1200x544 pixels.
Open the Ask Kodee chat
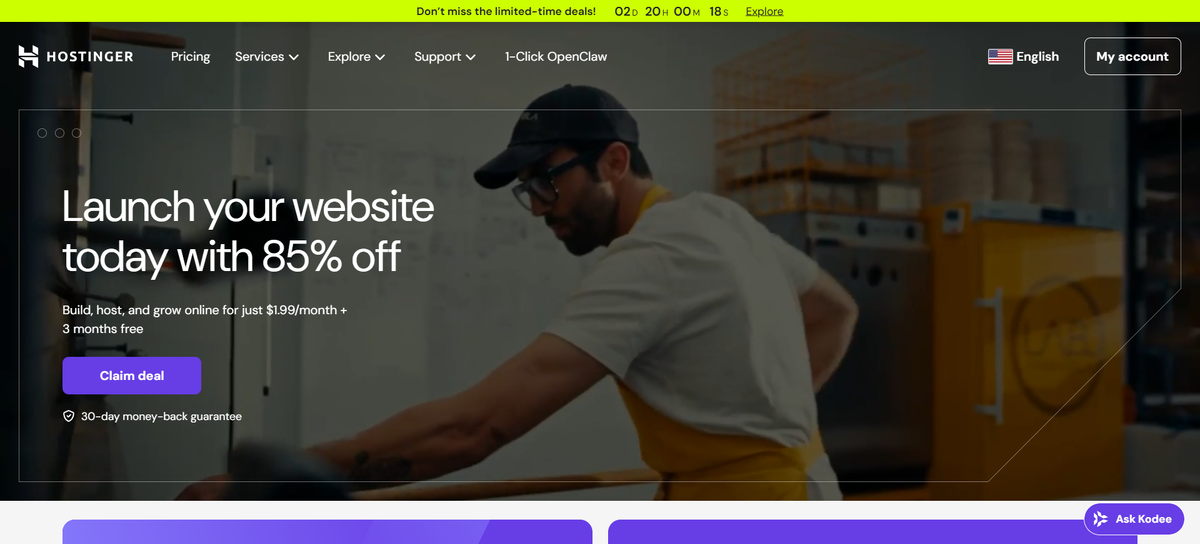click(1134, 519)
